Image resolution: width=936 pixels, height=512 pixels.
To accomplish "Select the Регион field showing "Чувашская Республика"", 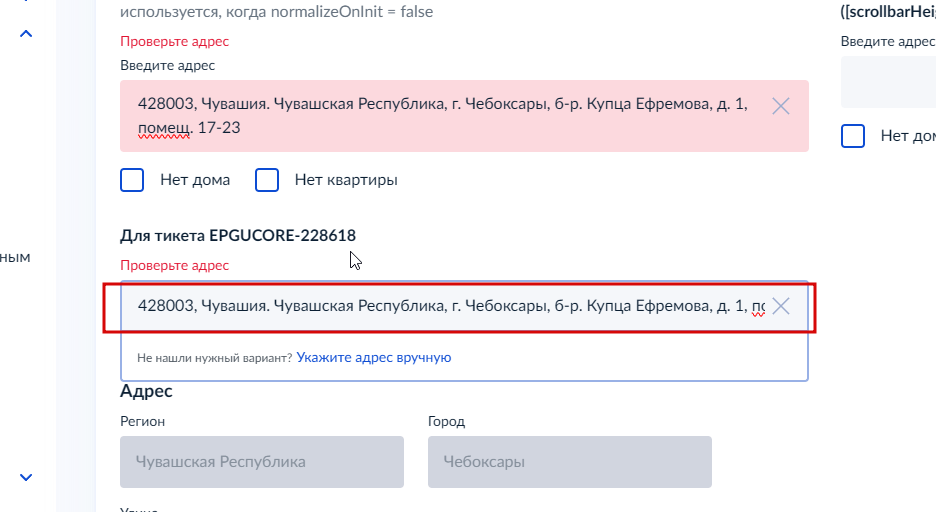I will point(262,462).
